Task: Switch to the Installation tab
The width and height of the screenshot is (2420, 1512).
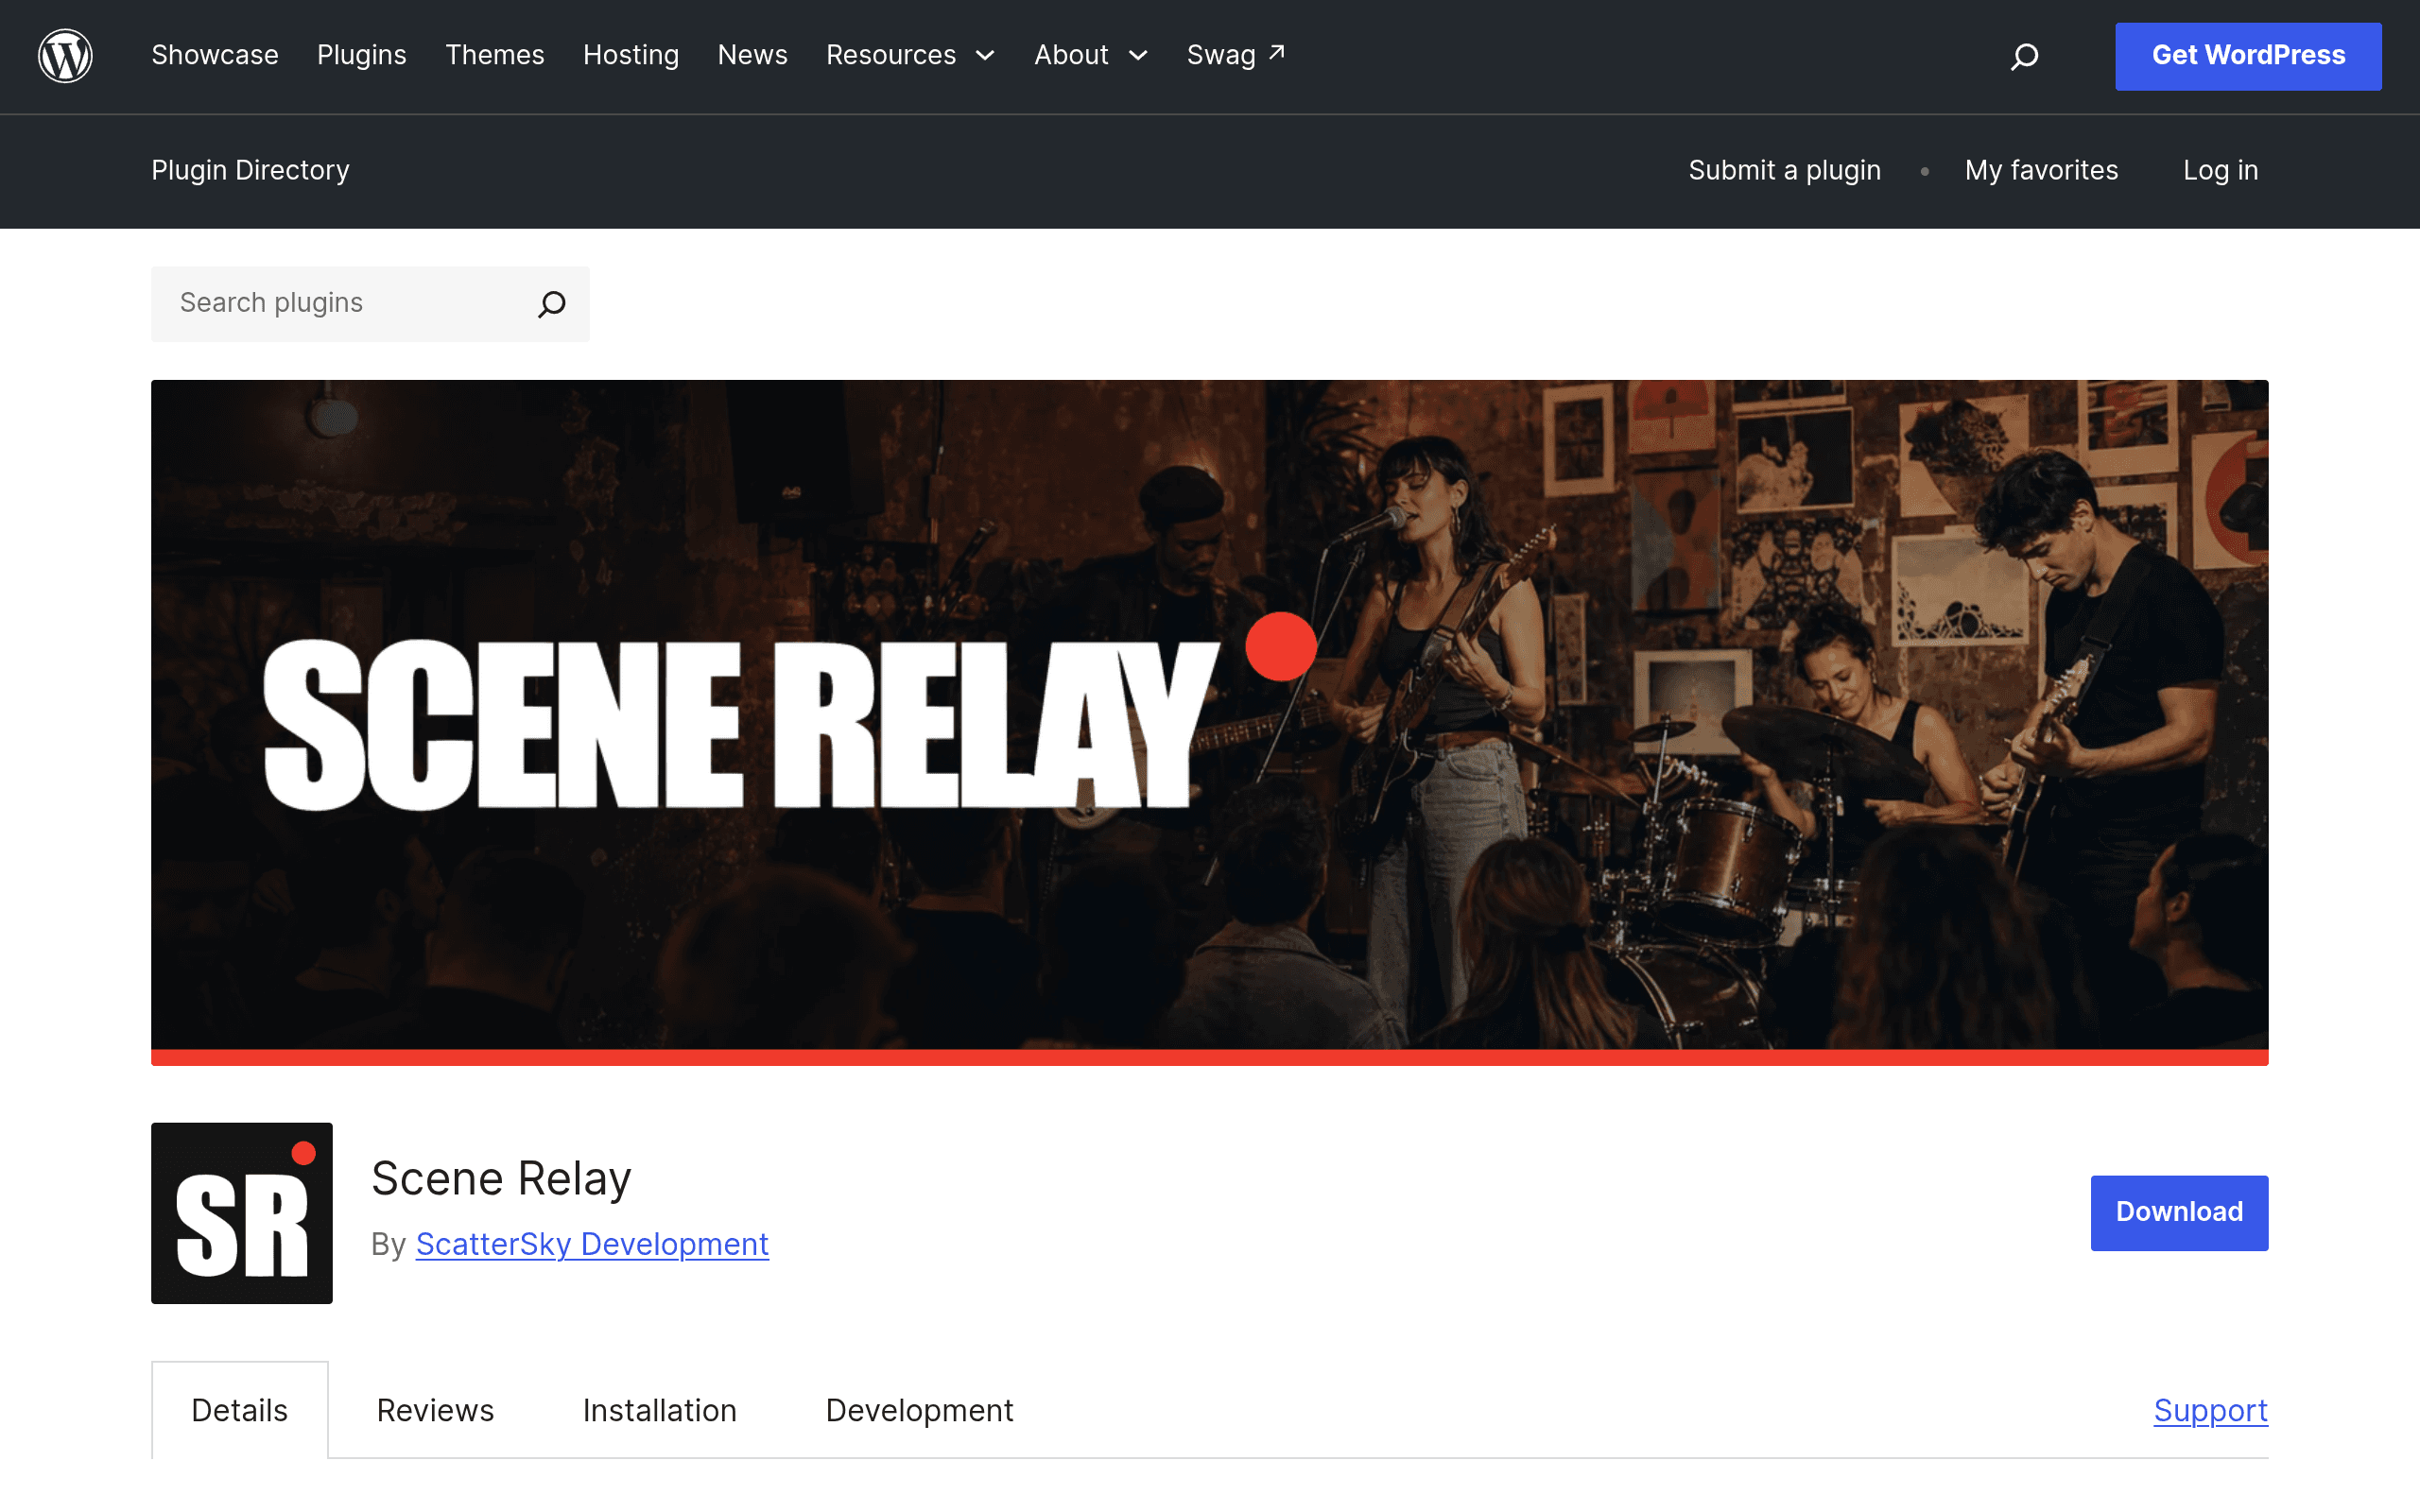Action: (659, 1410)
